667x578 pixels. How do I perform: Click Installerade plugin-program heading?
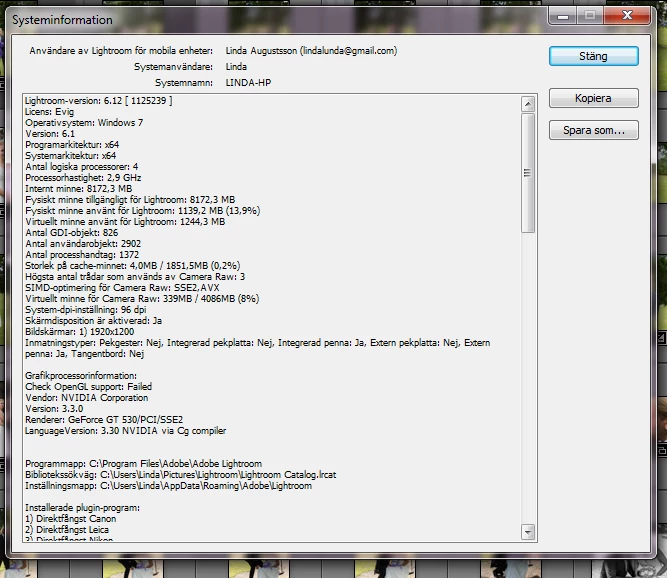pyautogui.click(x=82, y=508)
